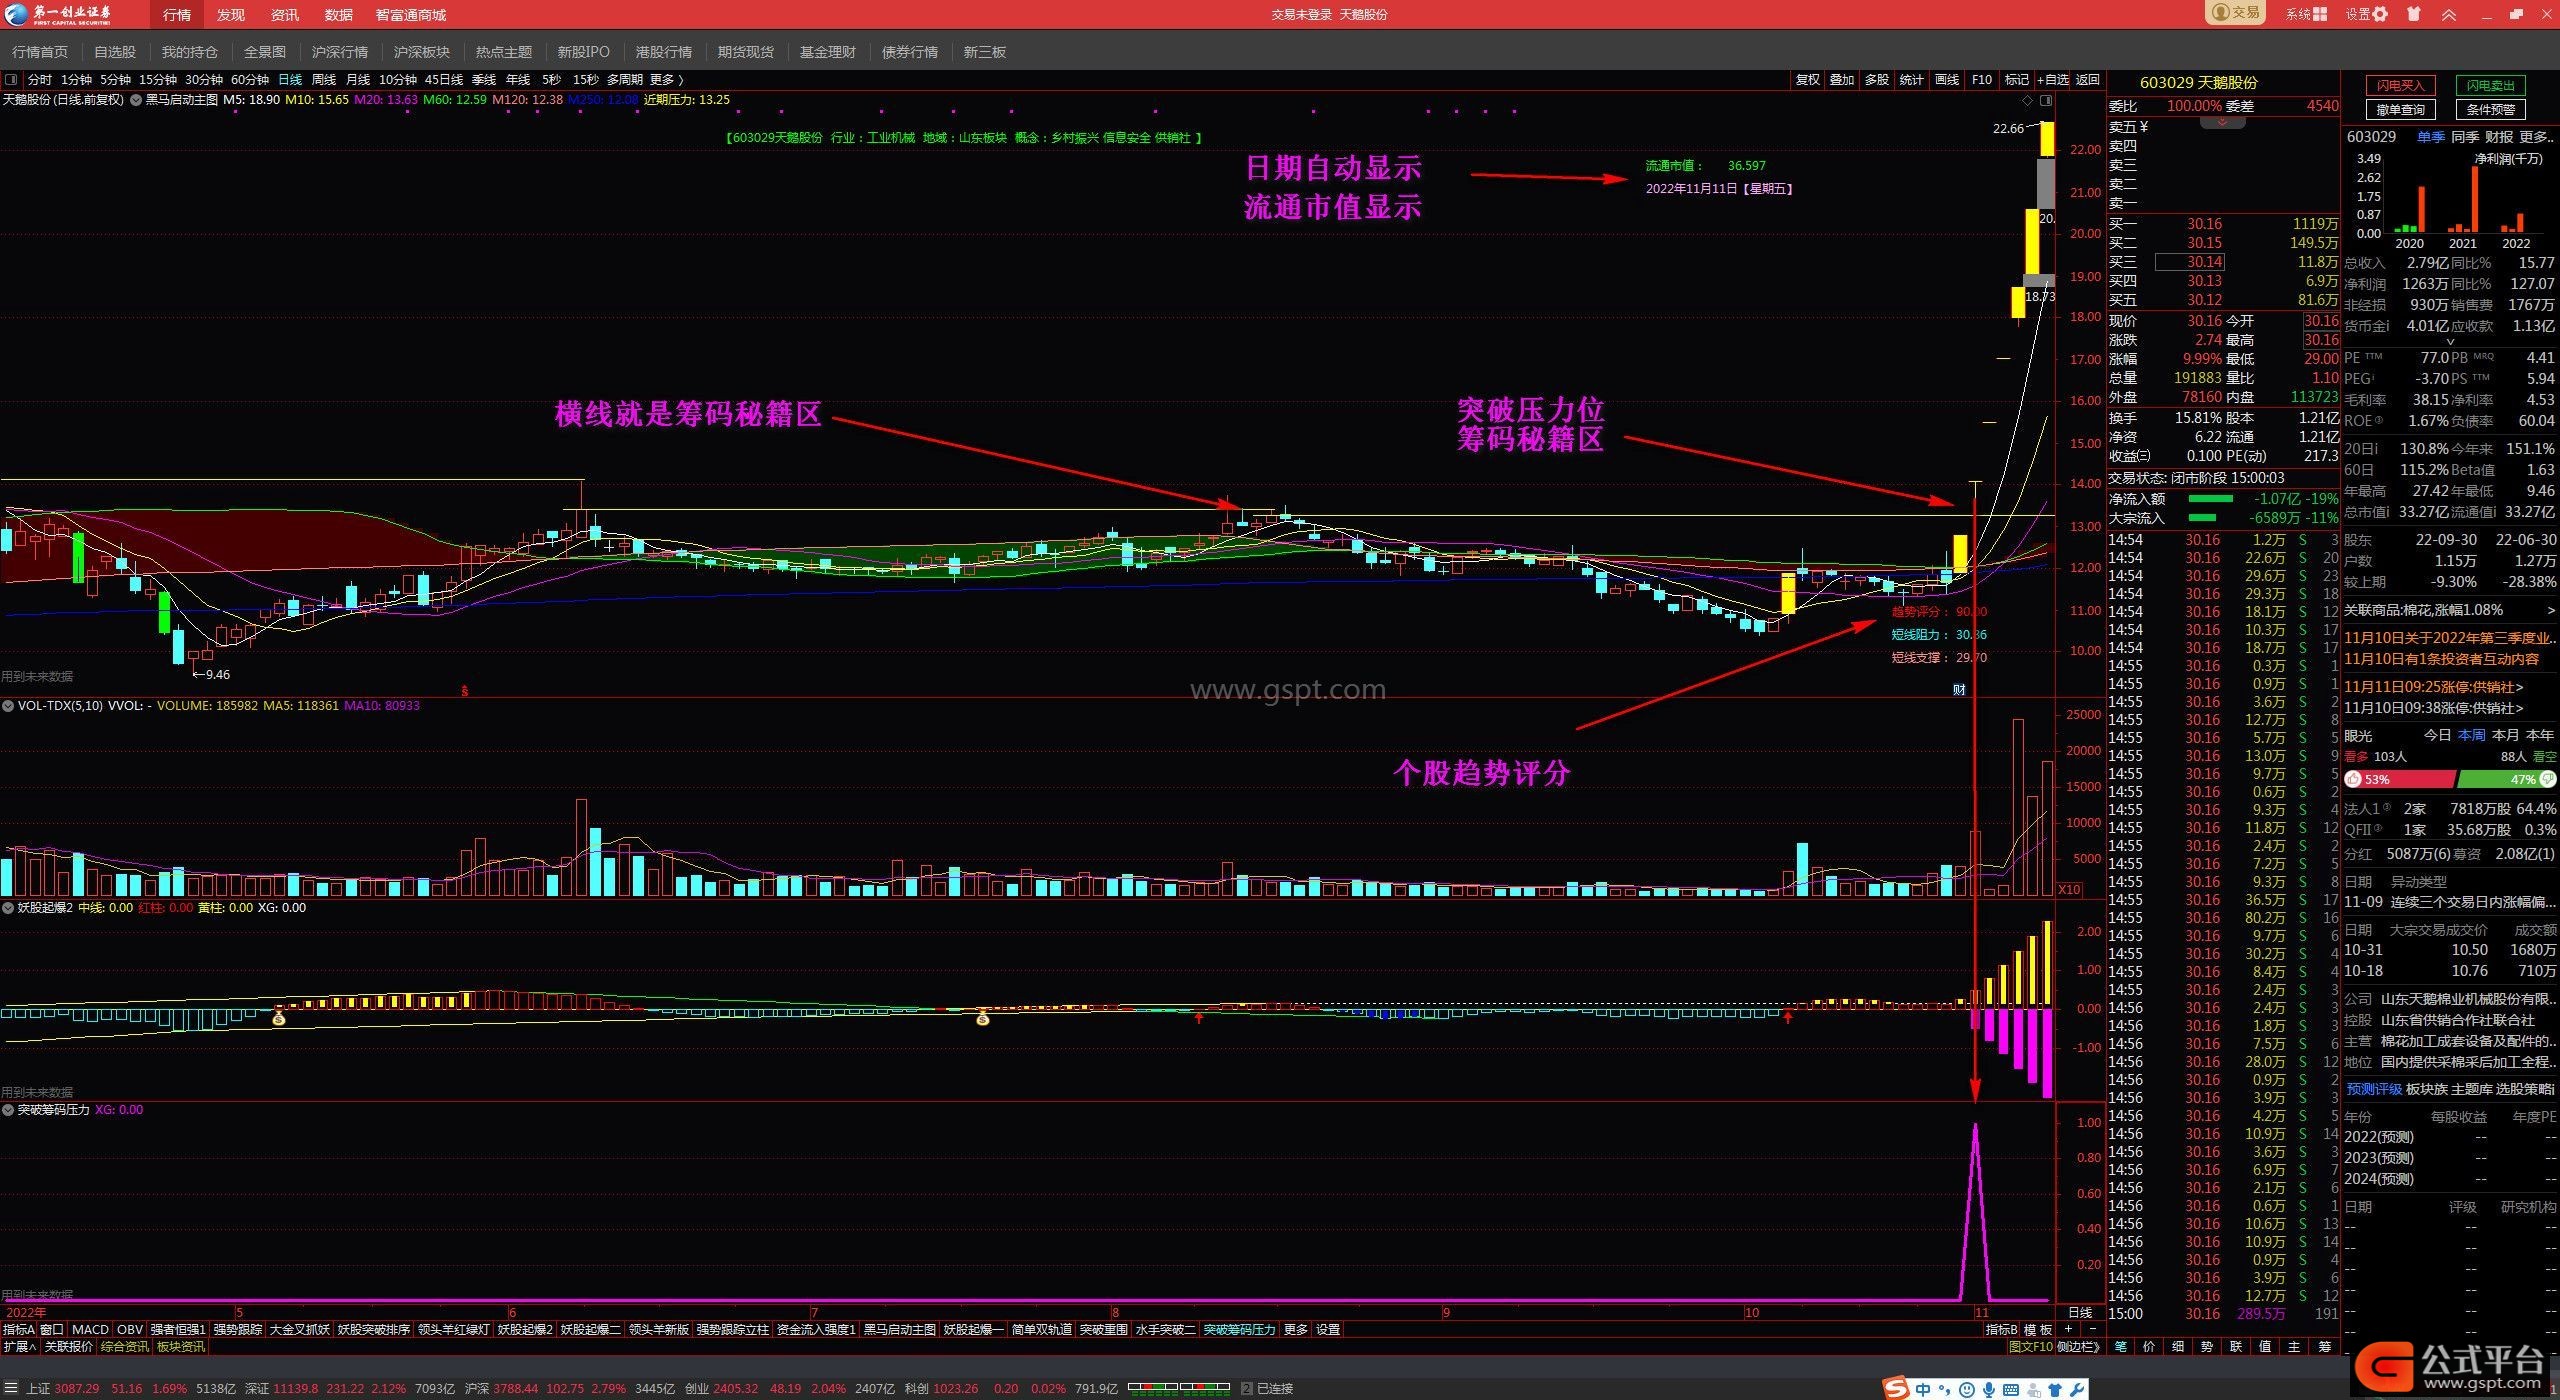Select the 势 tab in bottom strip

point(2207,1347)
